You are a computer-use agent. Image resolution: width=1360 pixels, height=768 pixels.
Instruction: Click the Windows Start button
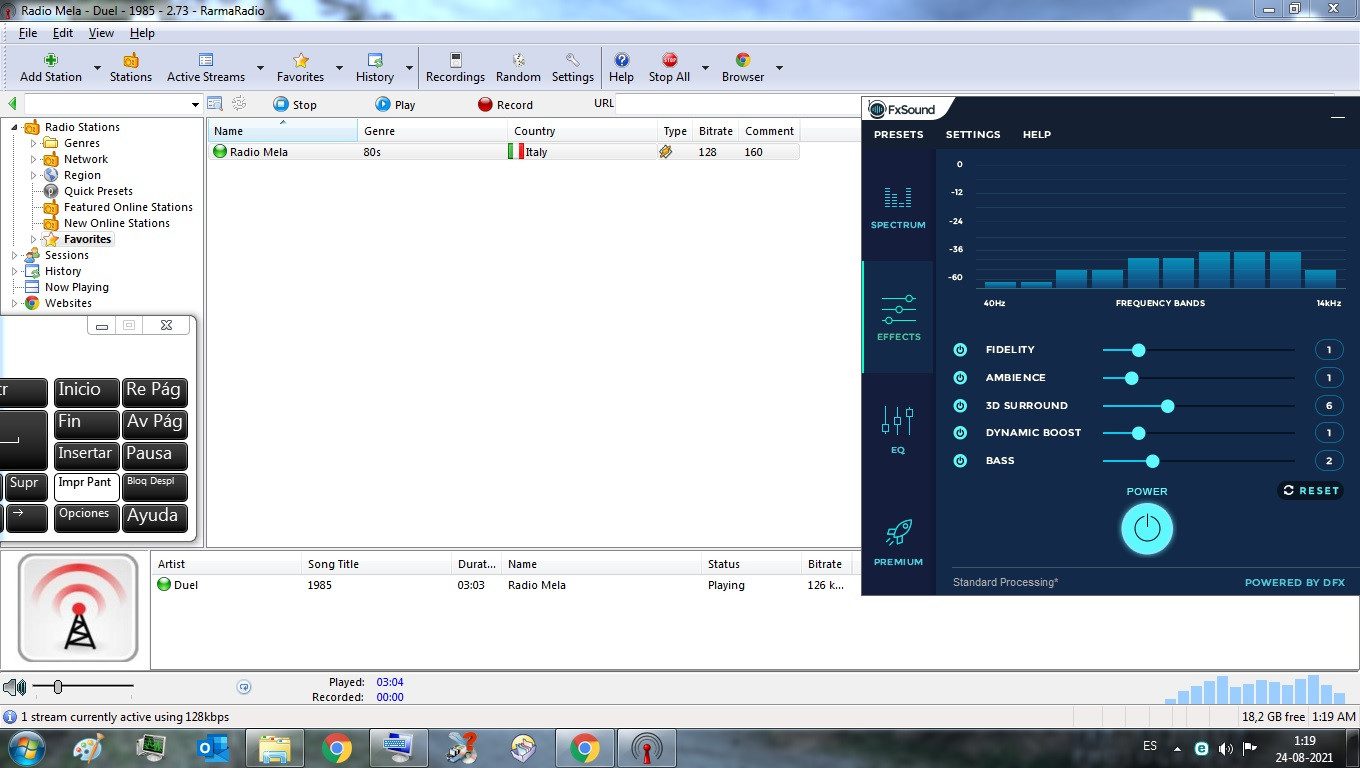coord(26,748)
